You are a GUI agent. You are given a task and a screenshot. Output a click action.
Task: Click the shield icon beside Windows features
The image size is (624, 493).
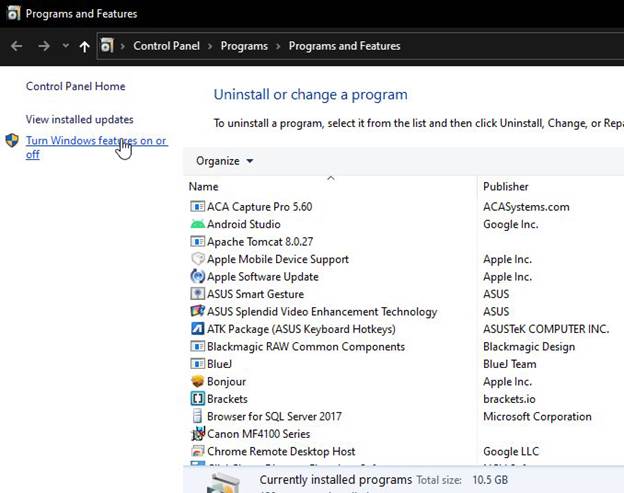[x=12, y=140]
